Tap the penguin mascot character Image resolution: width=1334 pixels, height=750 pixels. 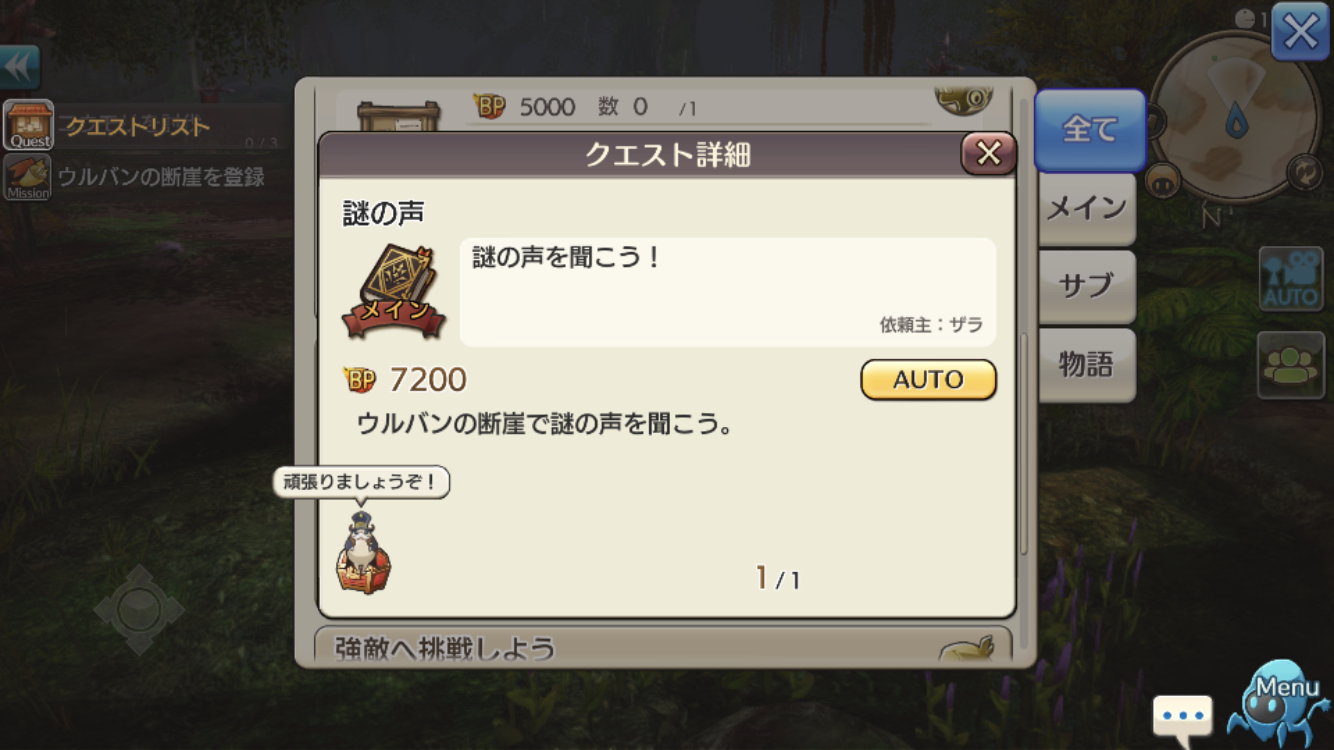click(363, 553)
